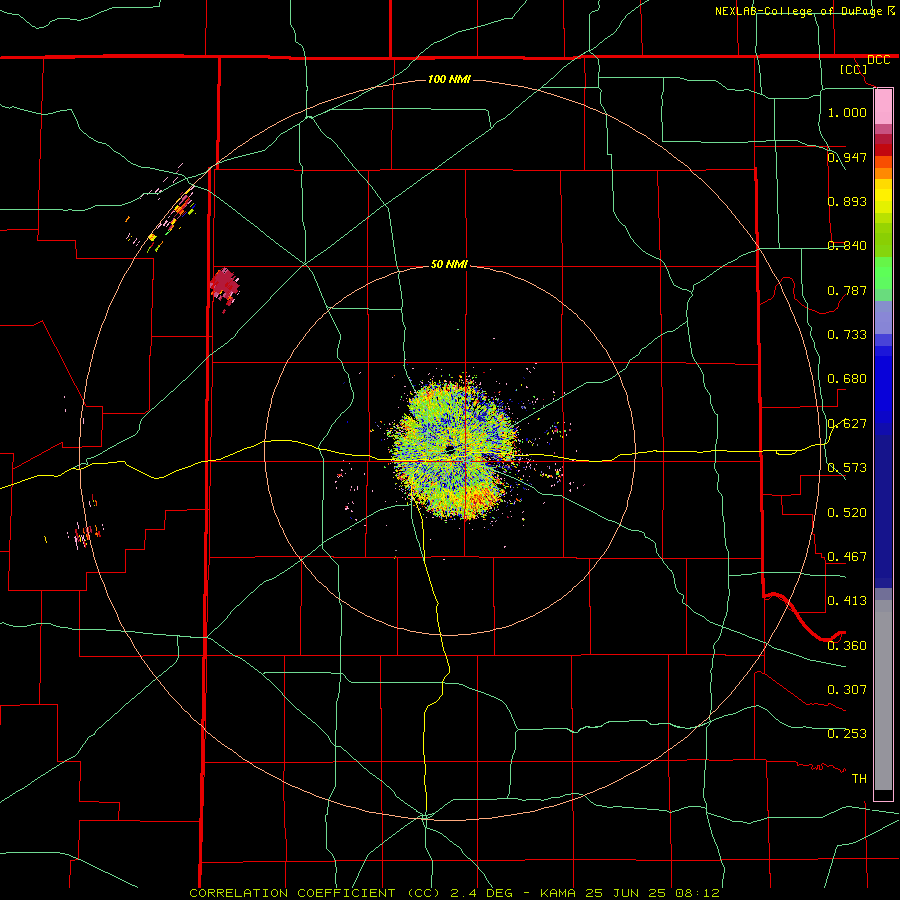This screenshot has width=900, height=900.
Task: Click the 0.787 legend value
Action: click(x=847, y=290)
